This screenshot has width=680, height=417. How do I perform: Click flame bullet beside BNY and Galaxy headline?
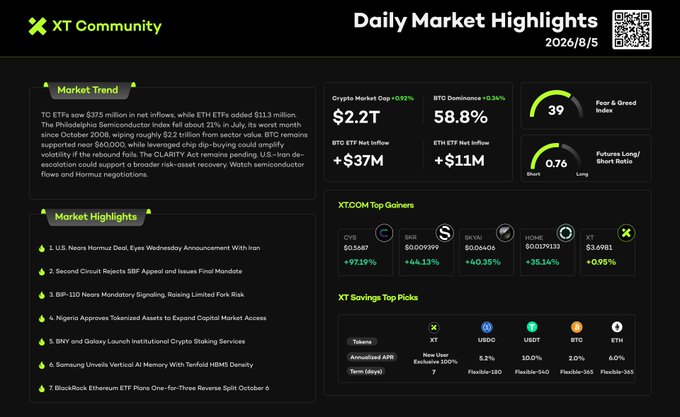pyautogui.click(x=42, y=342)
